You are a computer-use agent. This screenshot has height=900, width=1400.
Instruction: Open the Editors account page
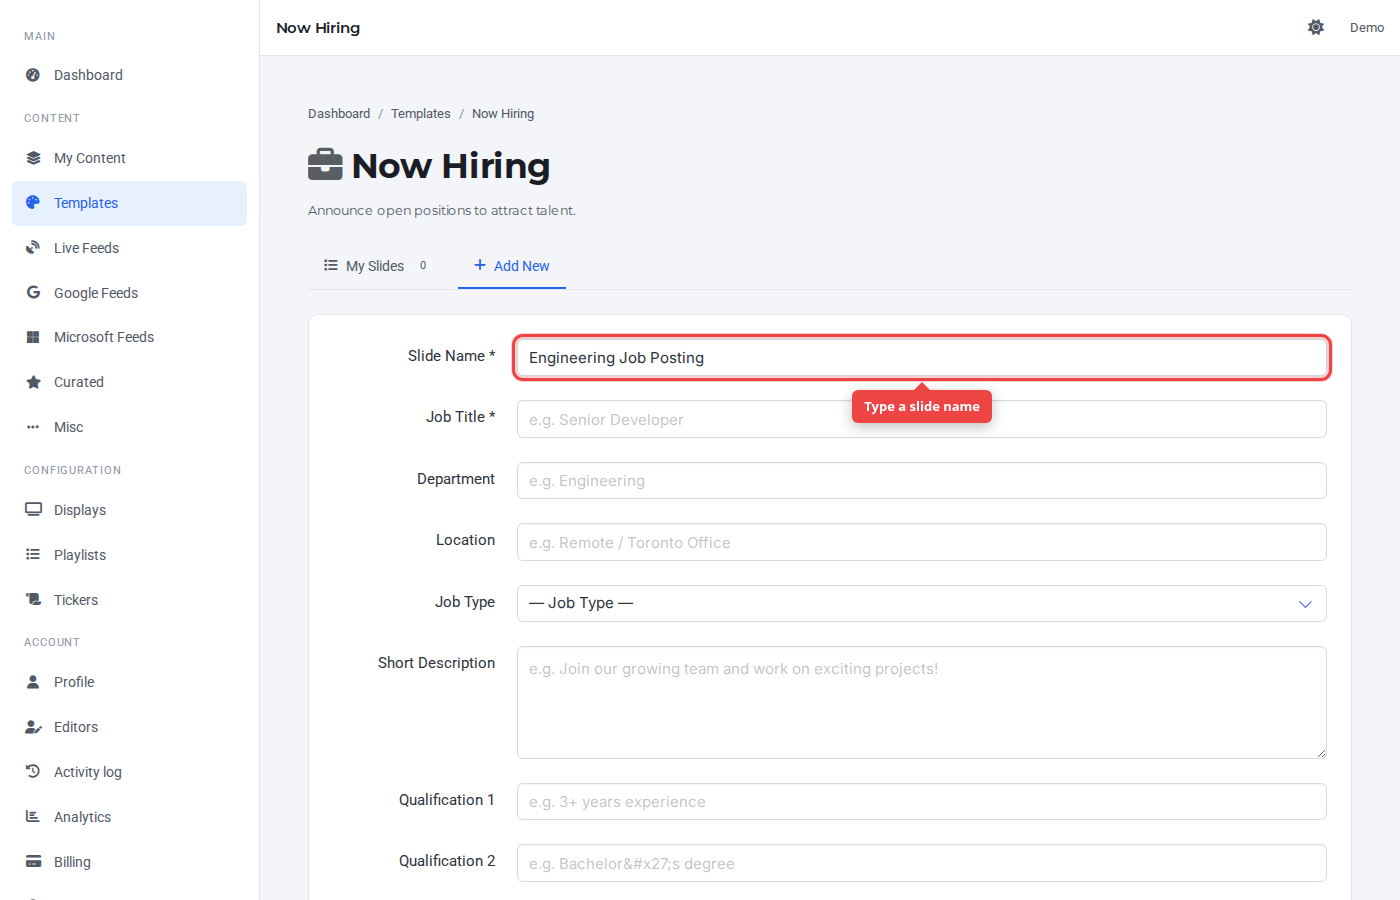[x=129, y=727]
